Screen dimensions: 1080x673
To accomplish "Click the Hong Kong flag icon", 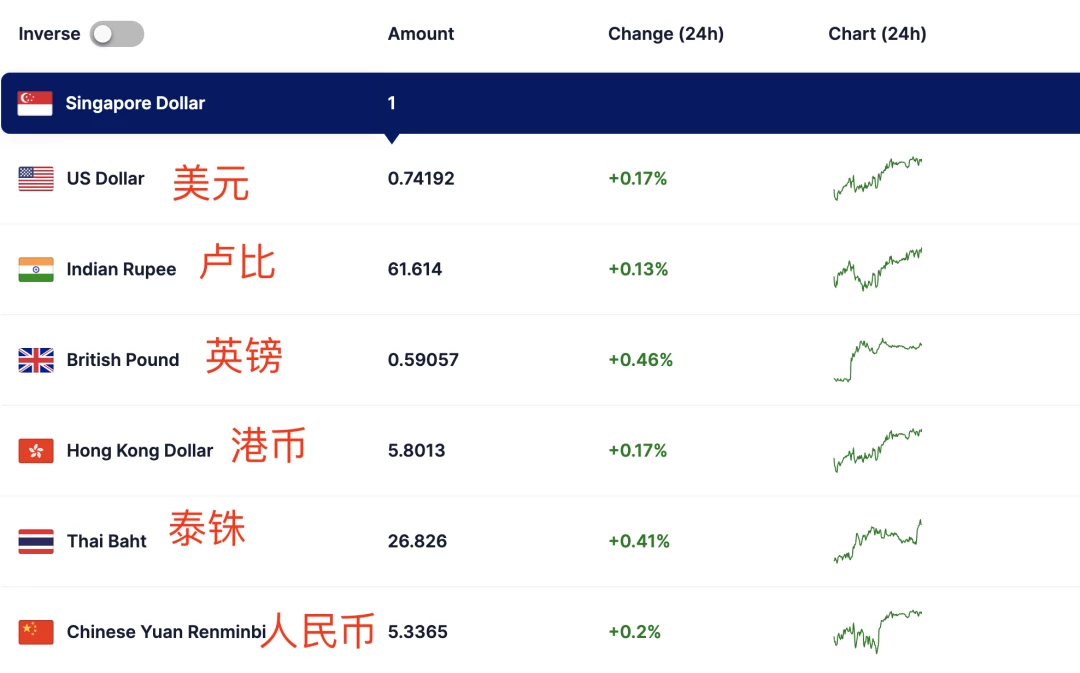I will 36,451.
